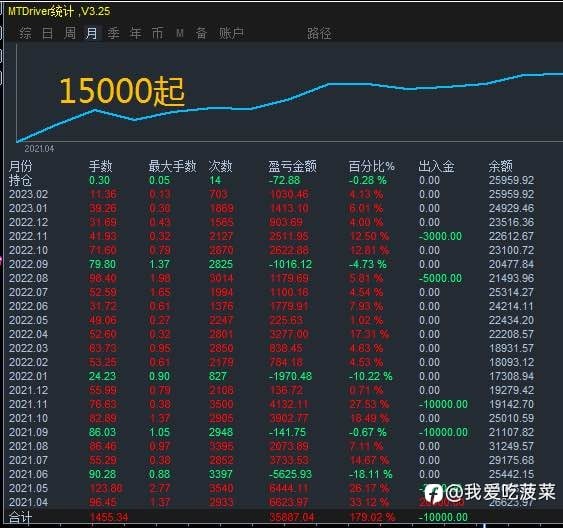563x528 pixels.
Task: Click the 百分比% column header
Action: point(372,166)
